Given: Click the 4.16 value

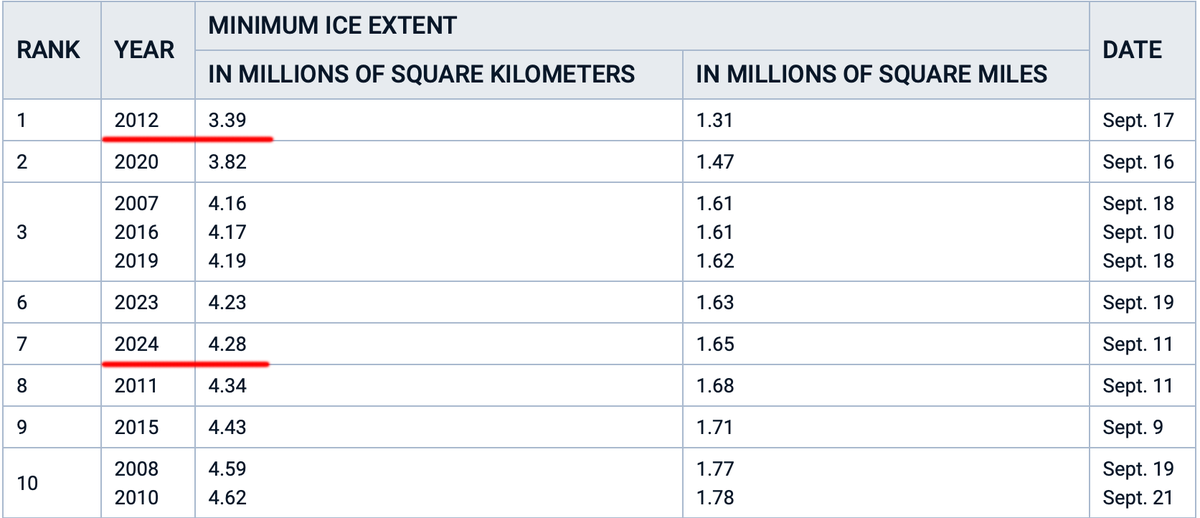Looking at the screenshot, I should tap(227, 204).
